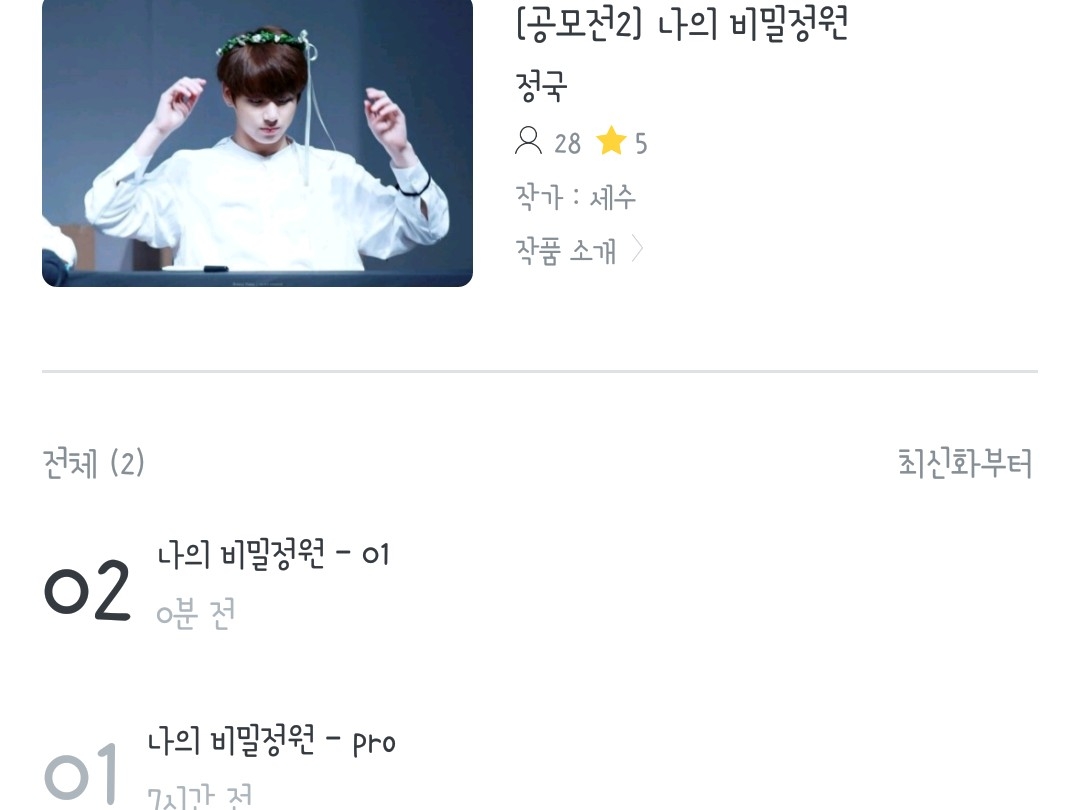Image resolution: width=1080 pixels, height=810 pixels.
Task: Click the 7시간 전 timestamp
Action: pos(200,798)
